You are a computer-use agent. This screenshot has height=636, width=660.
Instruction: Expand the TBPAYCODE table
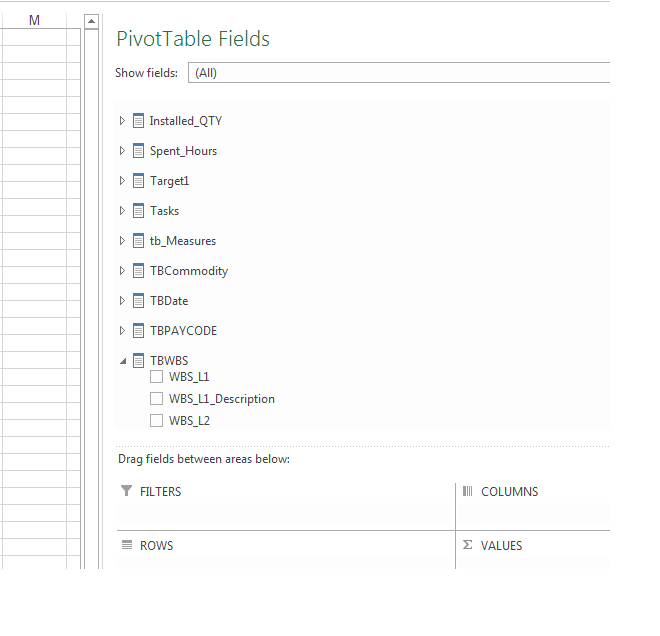[122, 330]
